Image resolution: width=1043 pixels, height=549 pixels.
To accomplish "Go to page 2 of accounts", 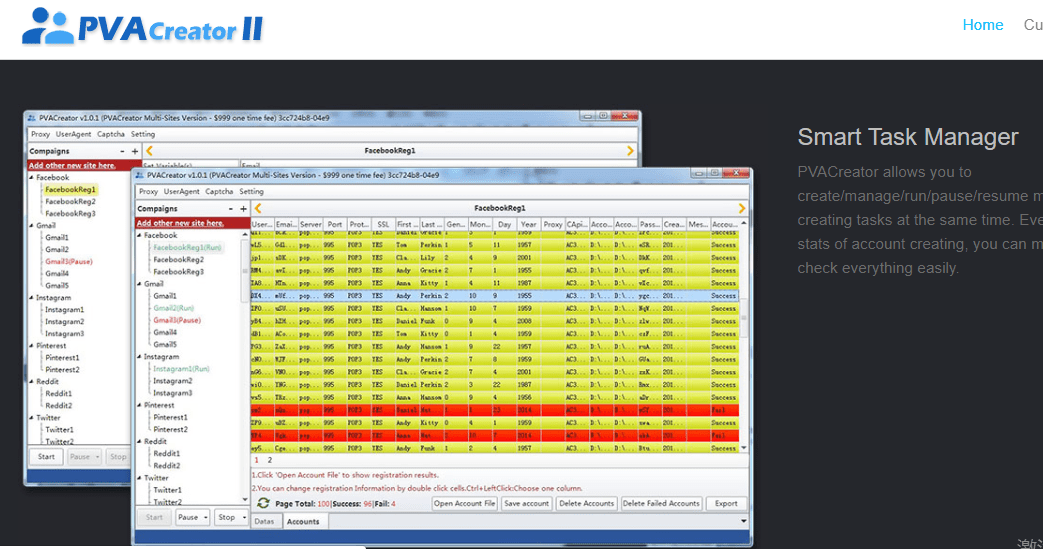I will pyautogui.click(x=269, y=460).
